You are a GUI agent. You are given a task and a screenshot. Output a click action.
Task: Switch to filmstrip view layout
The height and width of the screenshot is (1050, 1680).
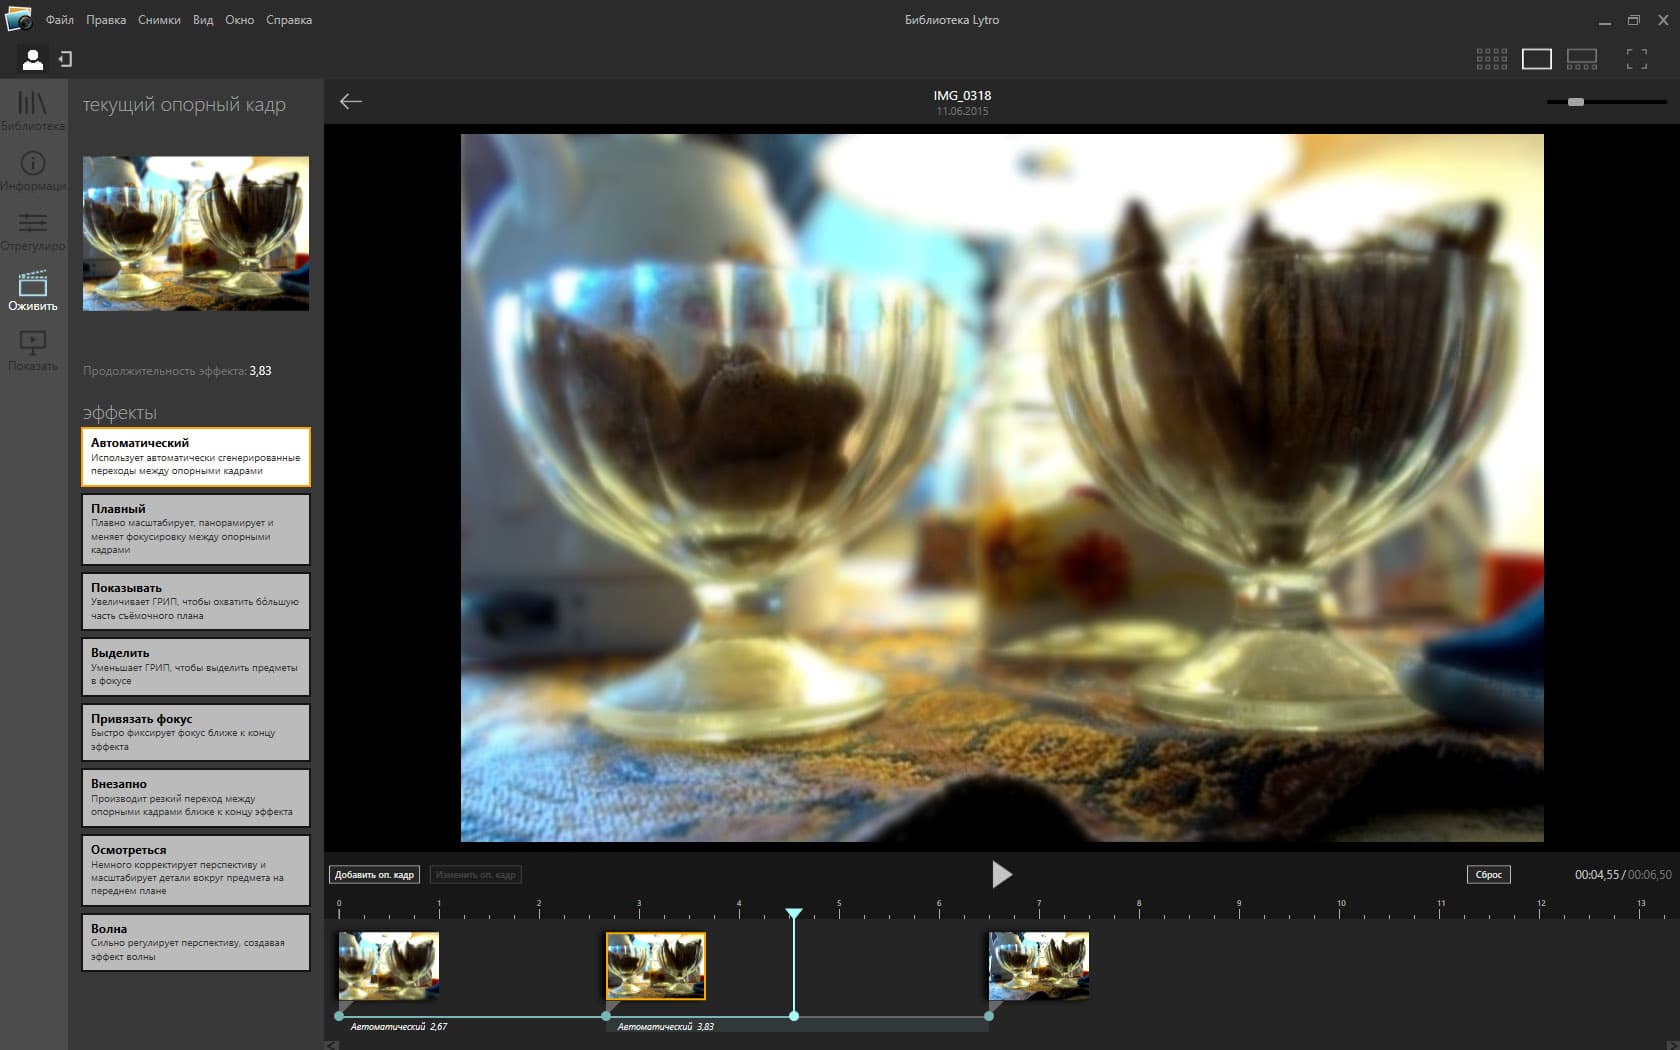tap(1581, 59)
